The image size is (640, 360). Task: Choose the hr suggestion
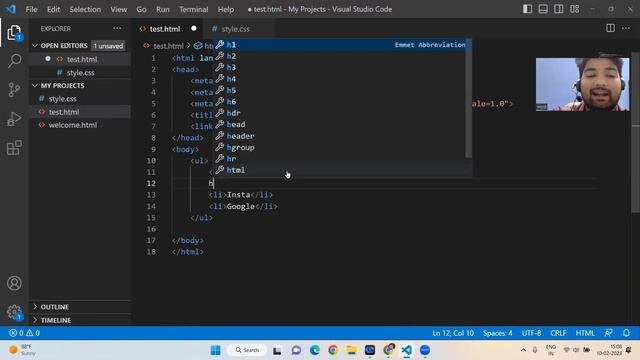341,159
